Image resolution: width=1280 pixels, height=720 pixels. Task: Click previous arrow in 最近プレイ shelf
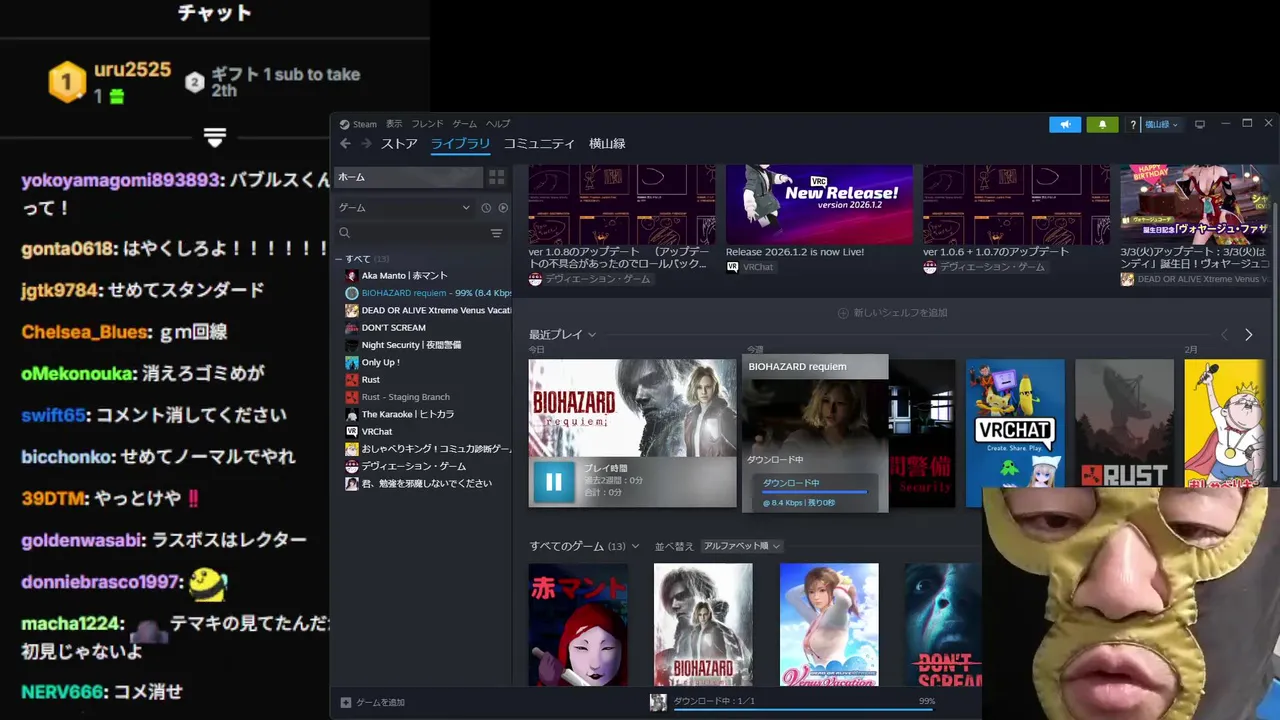(1224, 335)
